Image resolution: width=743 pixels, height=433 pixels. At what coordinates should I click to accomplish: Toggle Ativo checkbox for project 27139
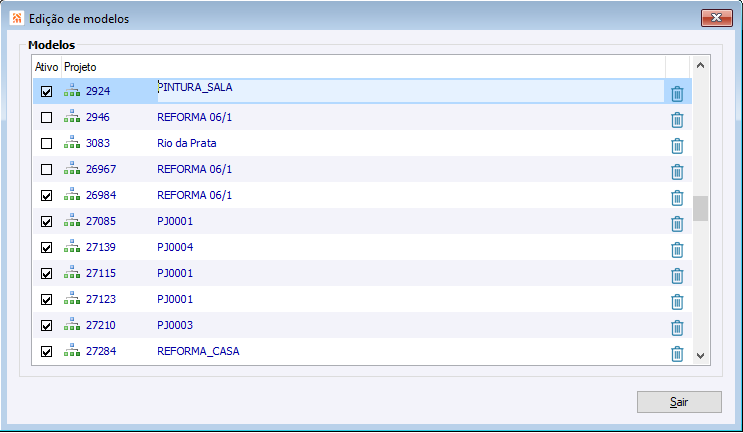tap(46, 247)
